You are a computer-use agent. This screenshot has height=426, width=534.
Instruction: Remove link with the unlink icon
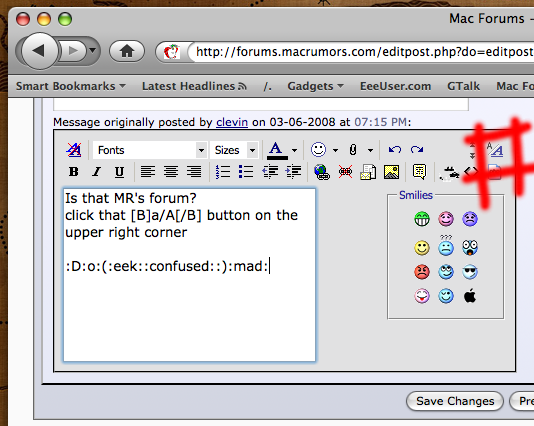[345, 172]
